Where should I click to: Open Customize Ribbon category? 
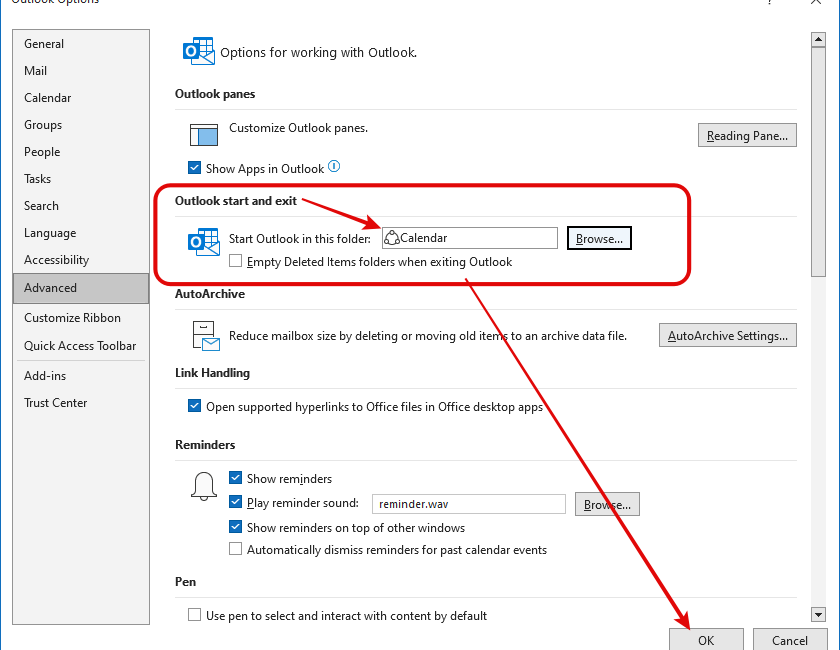point(81,318)
